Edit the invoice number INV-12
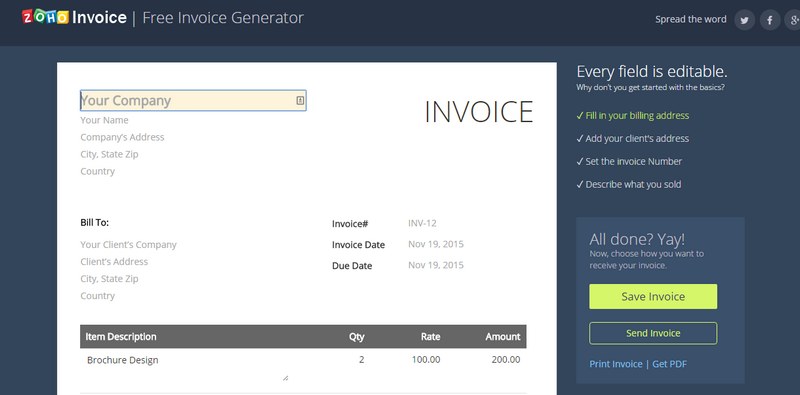This screenshot has width=800, height=395. [422, 223]
